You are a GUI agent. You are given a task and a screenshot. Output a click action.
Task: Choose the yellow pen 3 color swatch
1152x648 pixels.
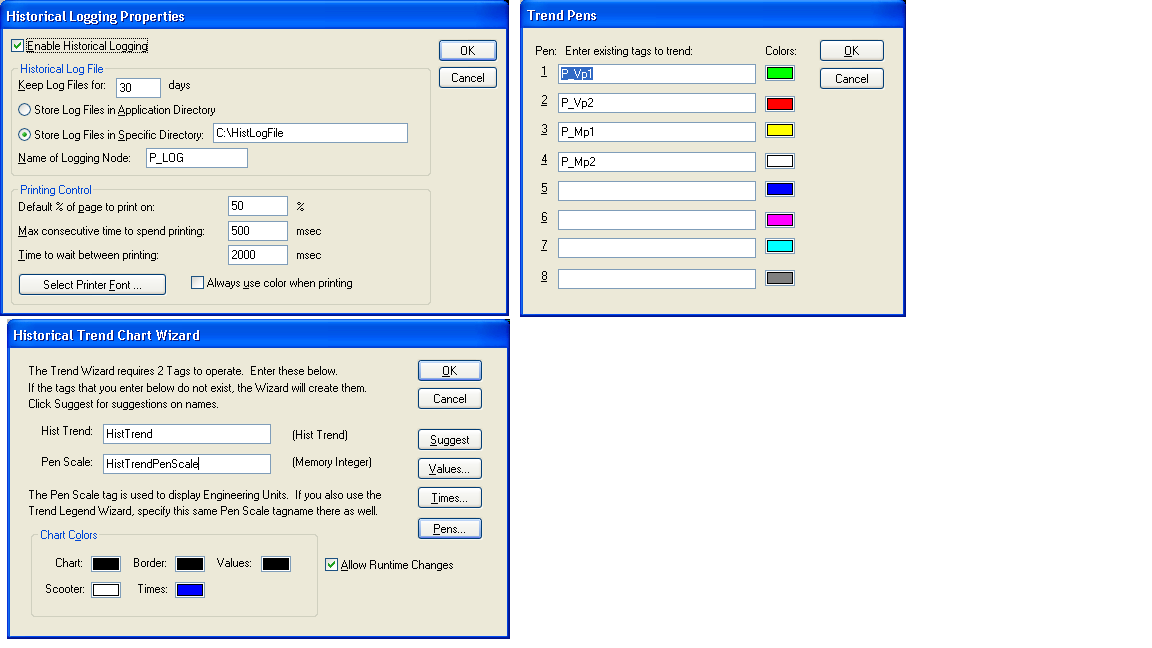(779, 131)
